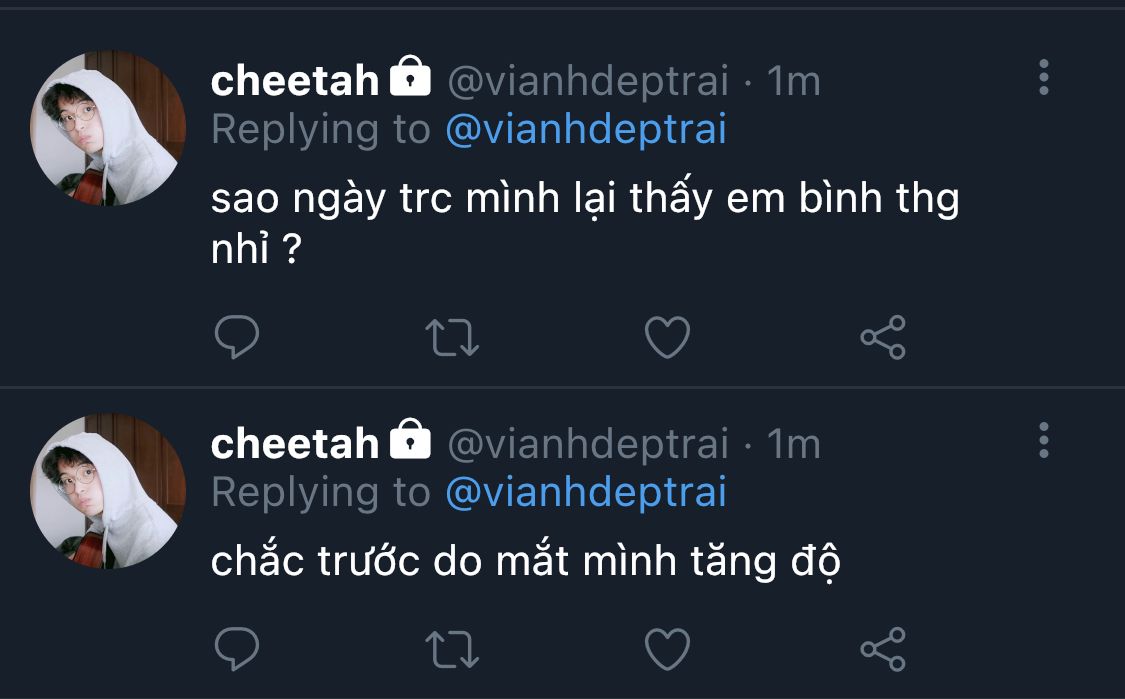Reply to the "sao ngày trc" tweet

(x=237, y=338)
